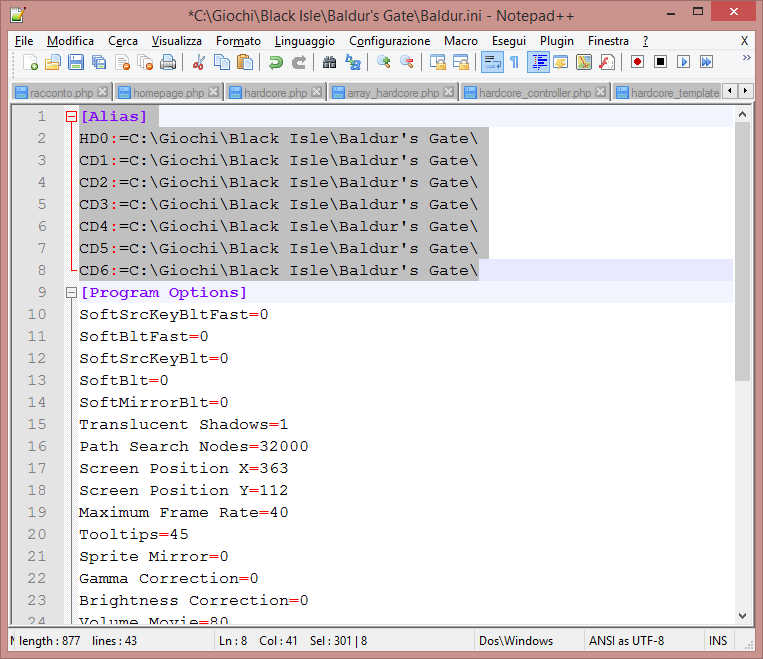Image resolution: width=763 pixels, height=659 pixels.
Task: Open the Visualizza menu
Action: (x=177, y=41)
